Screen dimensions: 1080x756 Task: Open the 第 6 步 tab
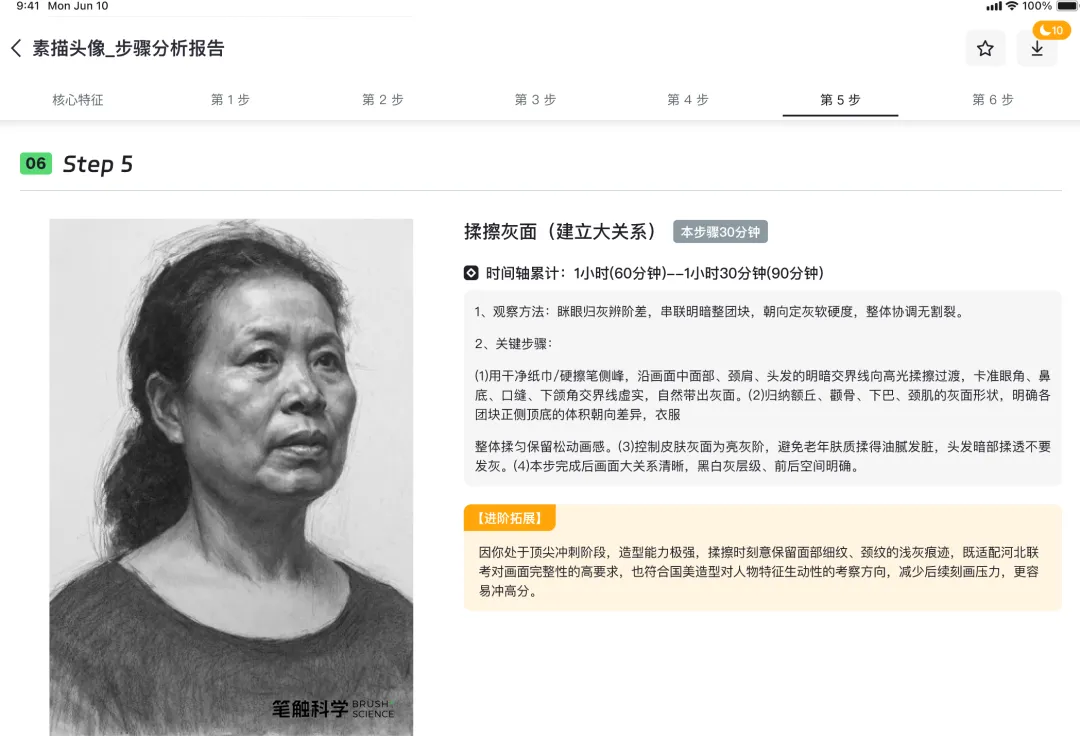pyautogui.click(x=993, y=100)
